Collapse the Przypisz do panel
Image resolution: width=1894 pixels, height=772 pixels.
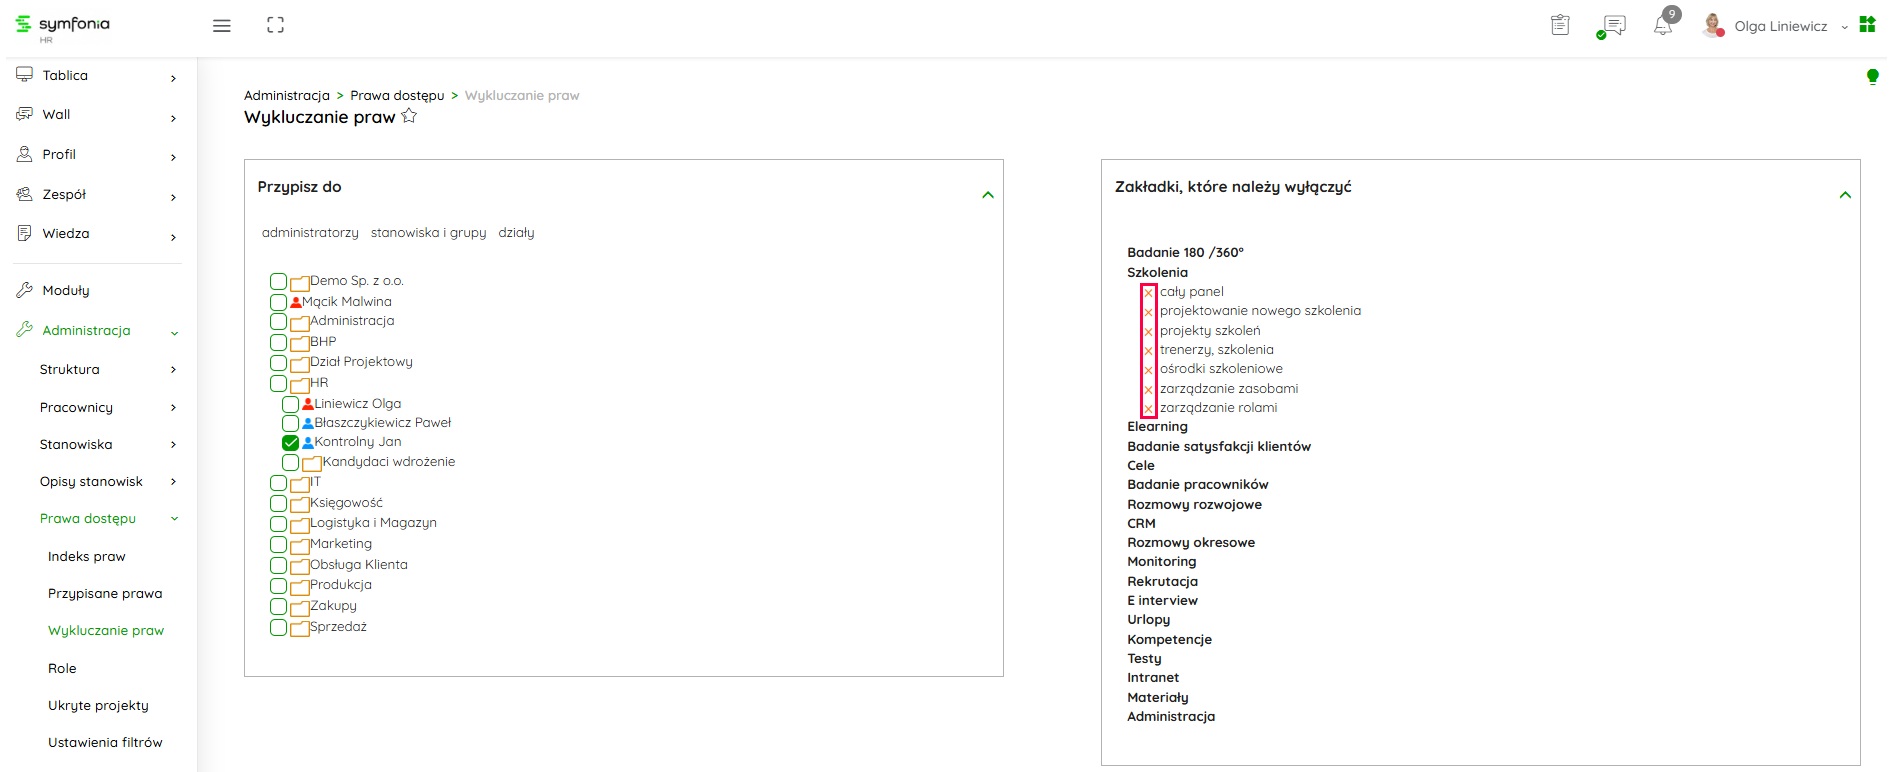tap(987, 195)
